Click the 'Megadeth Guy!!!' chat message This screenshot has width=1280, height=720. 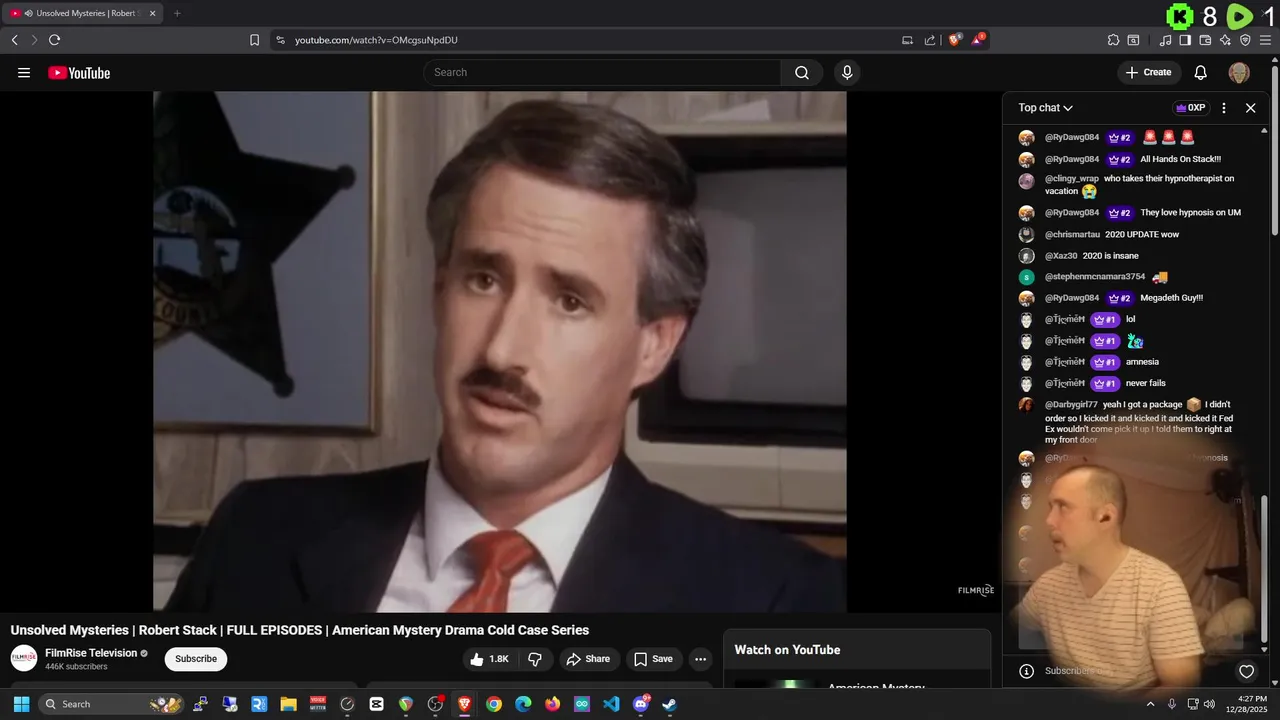click(1171, 298)
